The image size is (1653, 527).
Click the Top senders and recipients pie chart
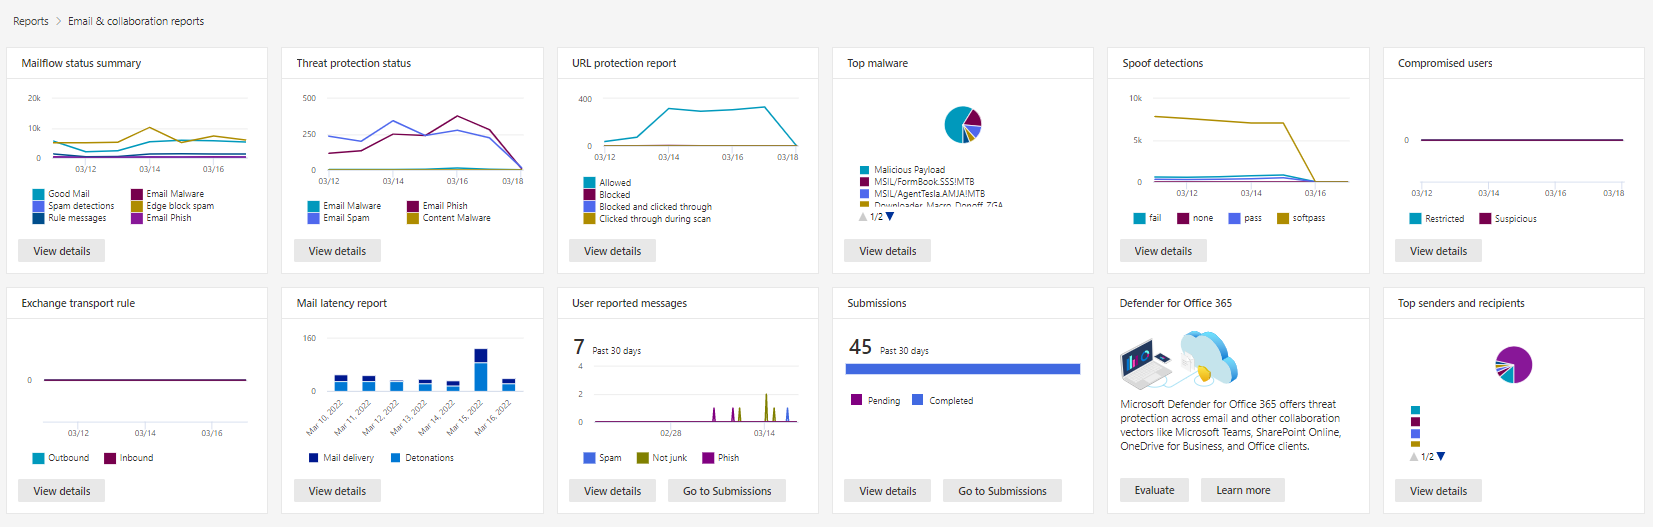click(1514, 365)
